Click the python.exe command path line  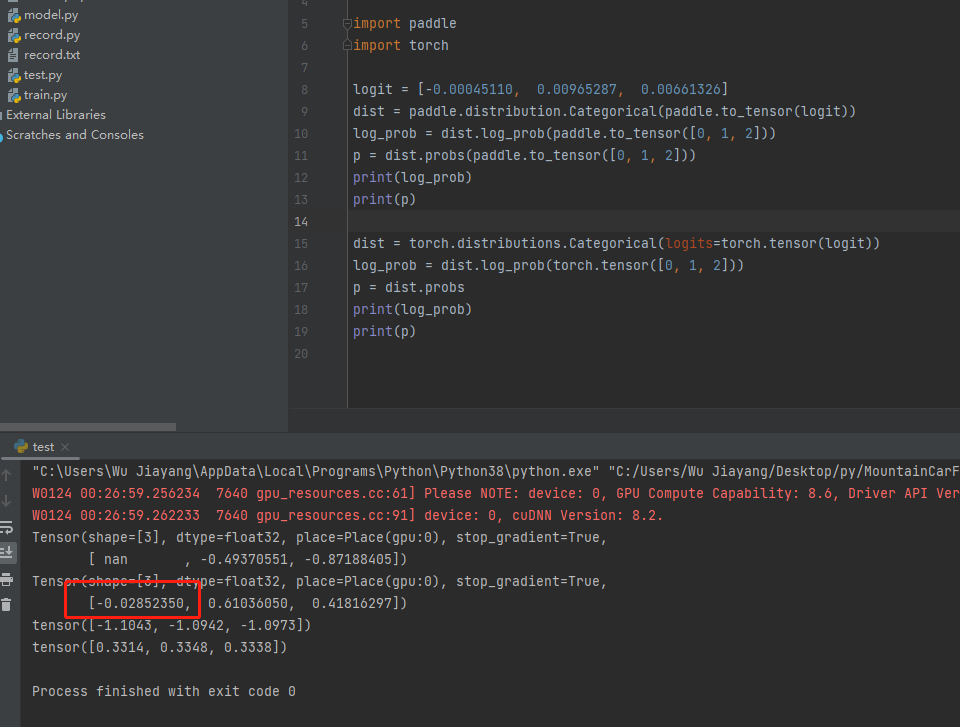point(496,472)
